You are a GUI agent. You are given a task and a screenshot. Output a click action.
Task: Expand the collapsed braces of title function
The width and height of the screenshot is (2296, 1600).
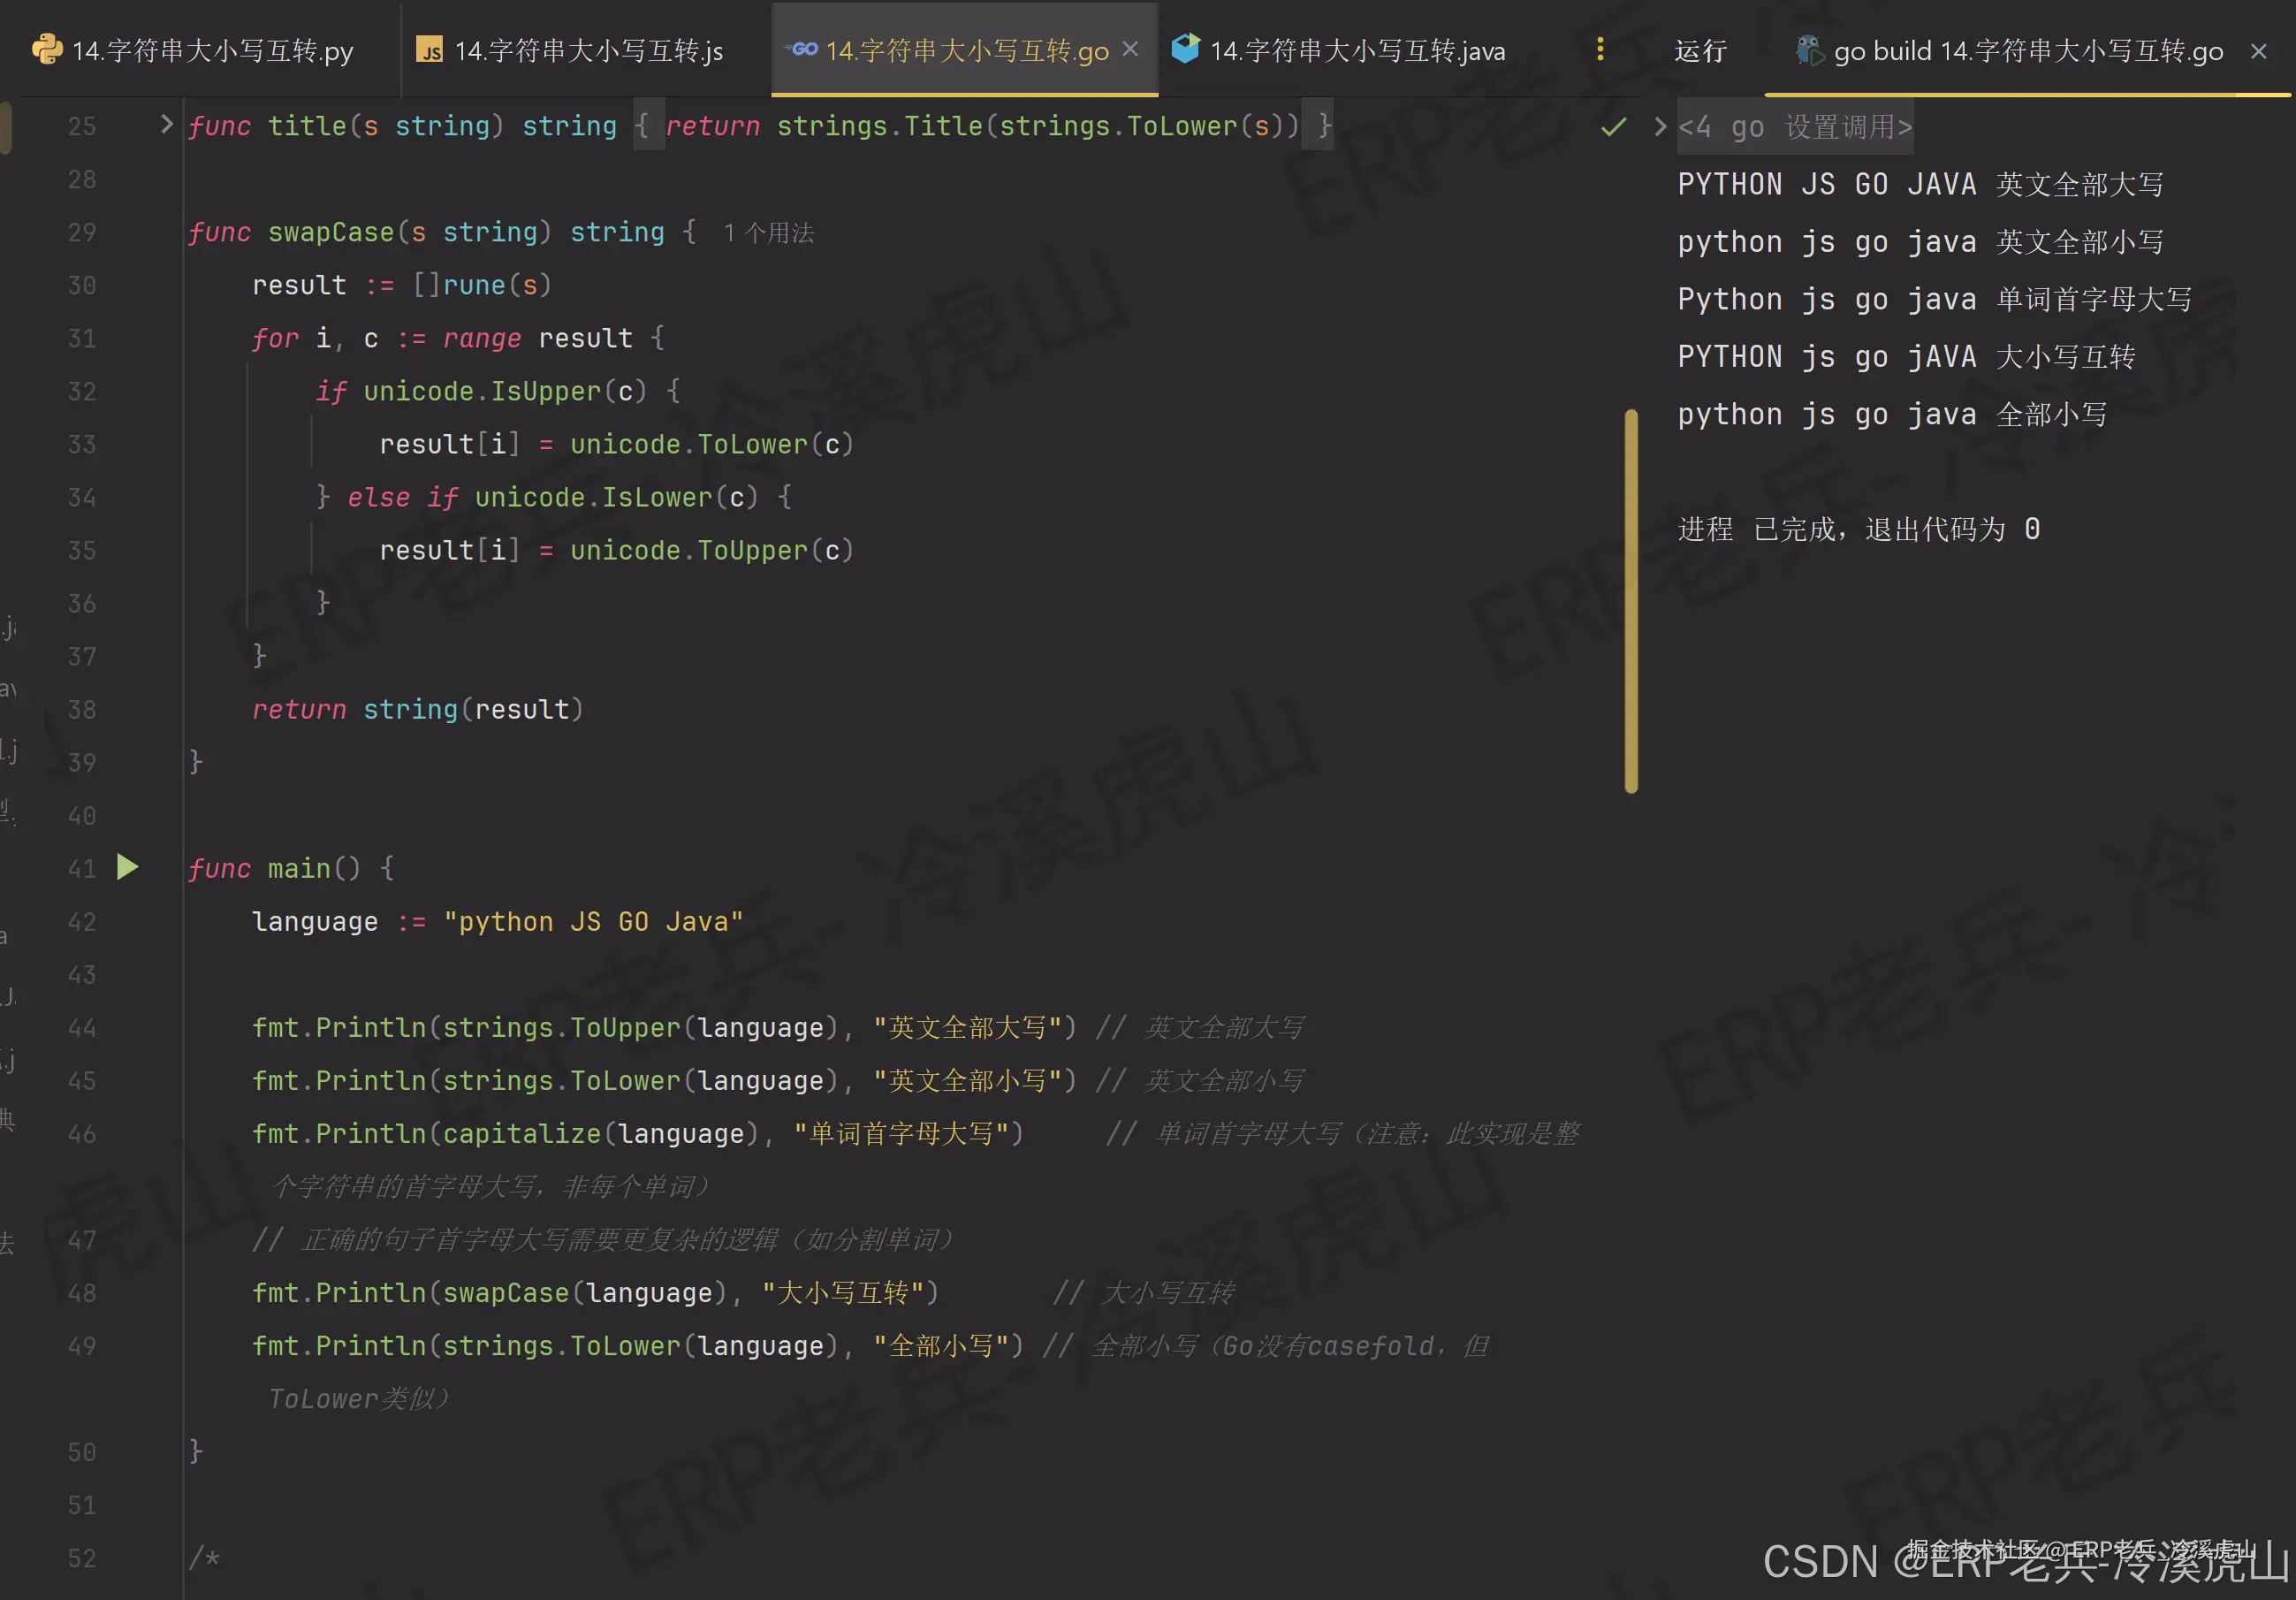pos(648,126)
